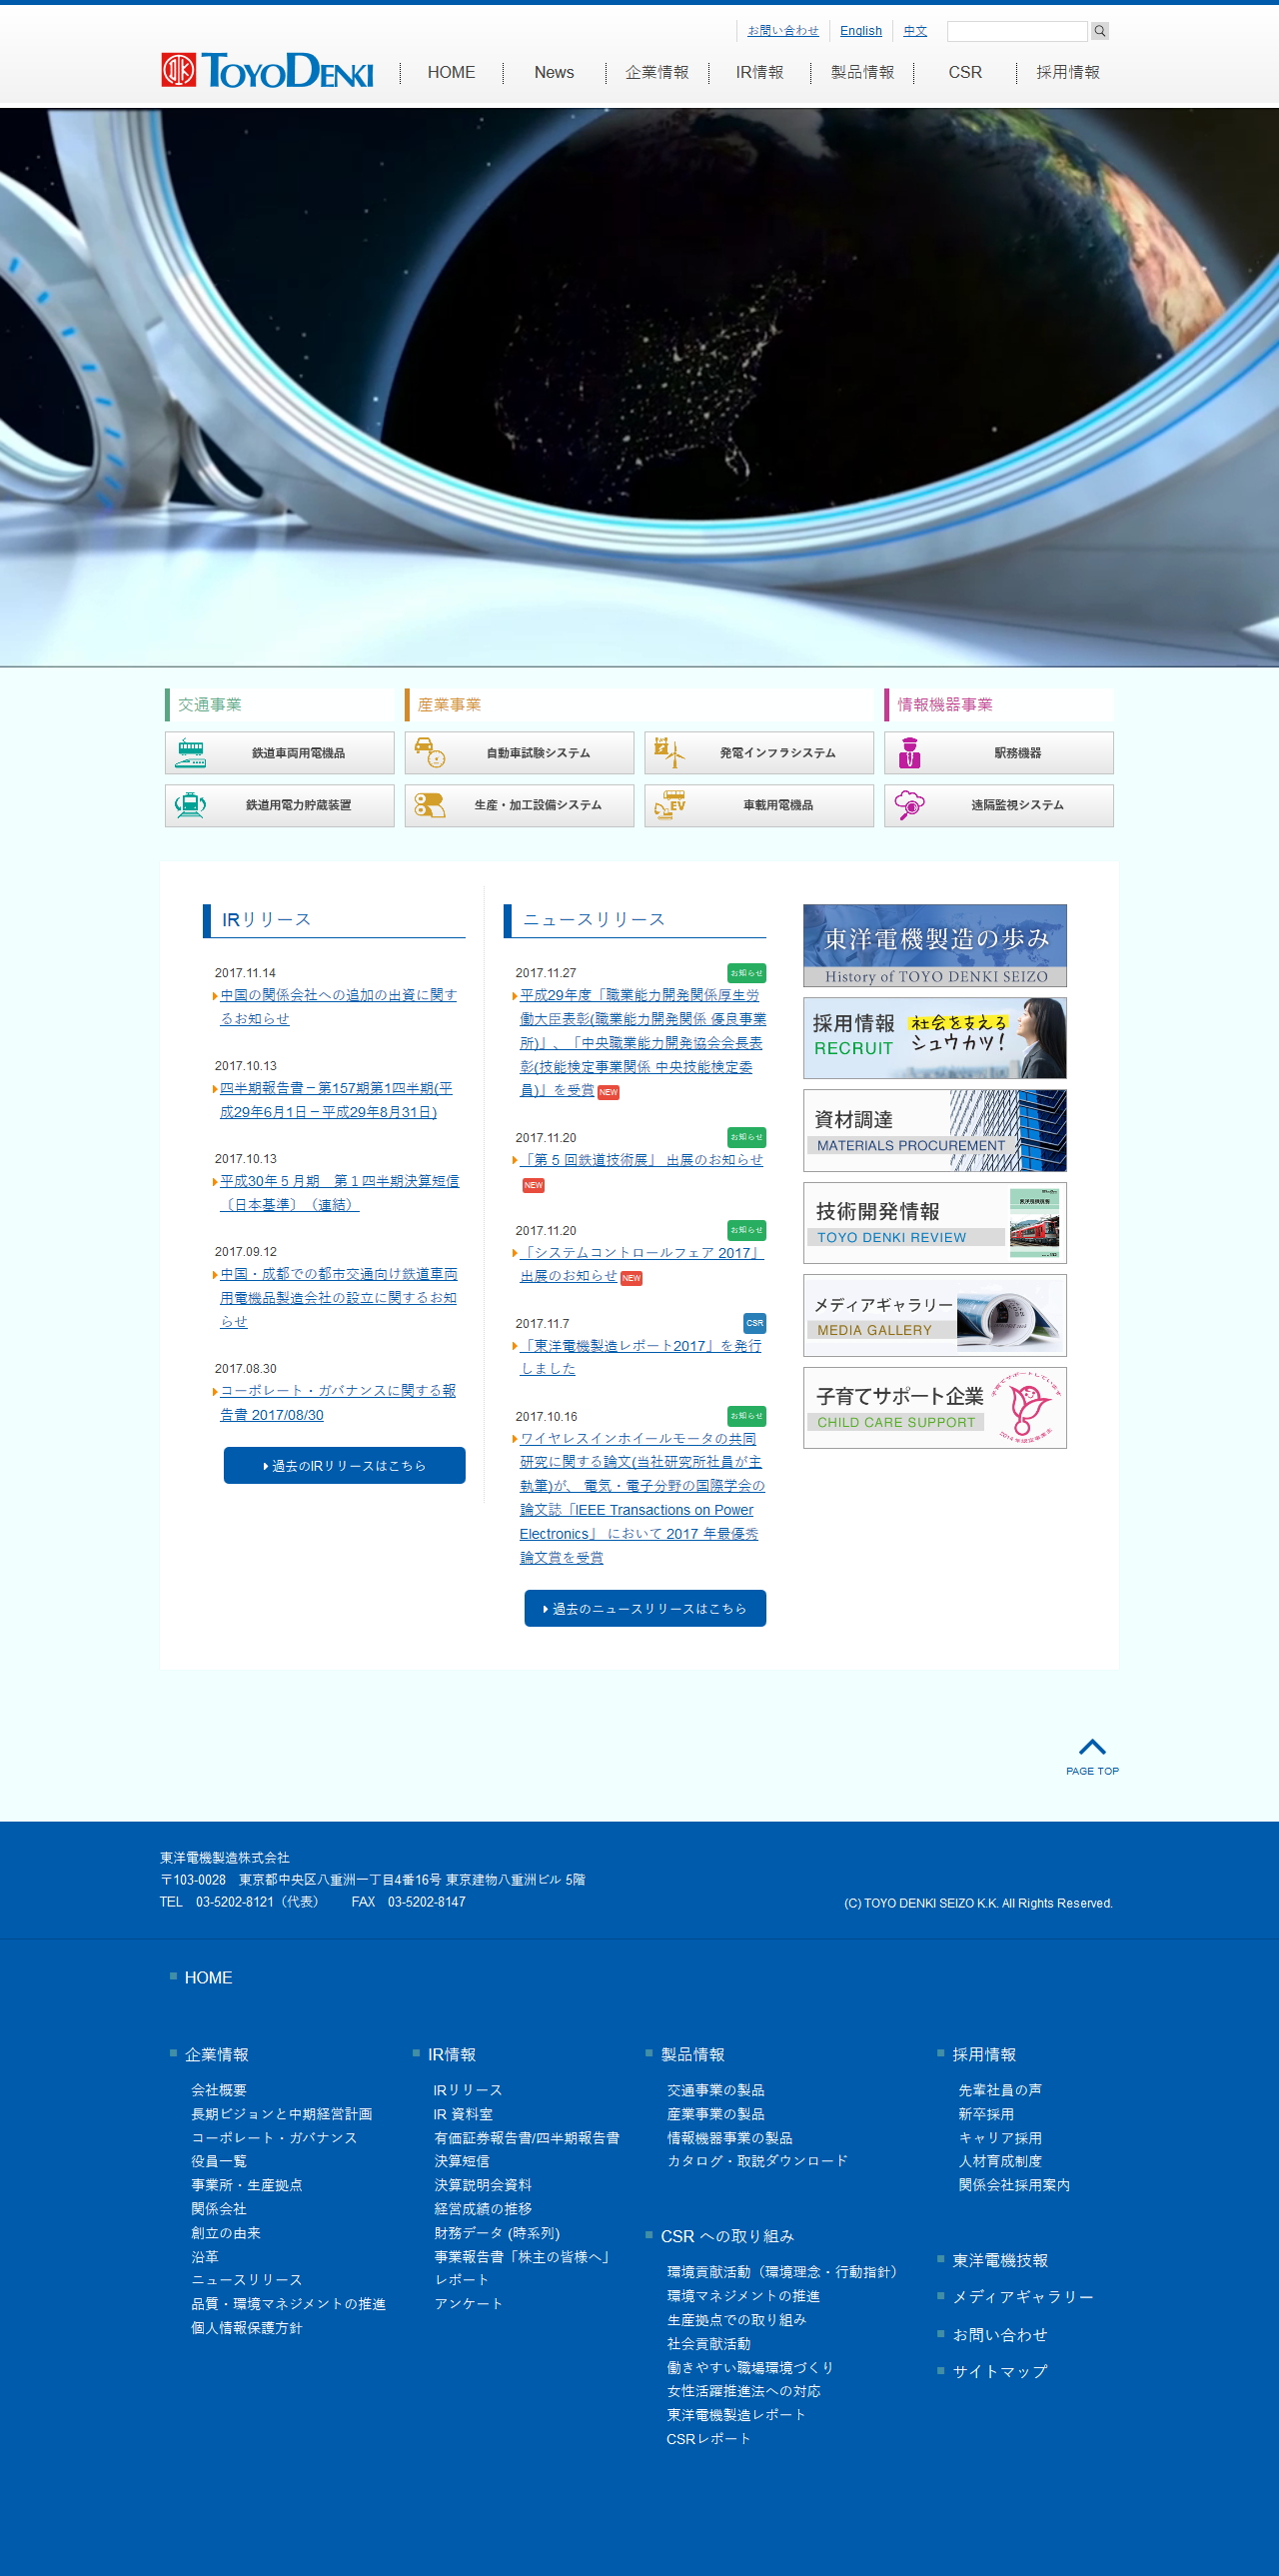Click the search input field
The width and height of the screenshot is (1279, 2576).
click(x=1017, y=31)
